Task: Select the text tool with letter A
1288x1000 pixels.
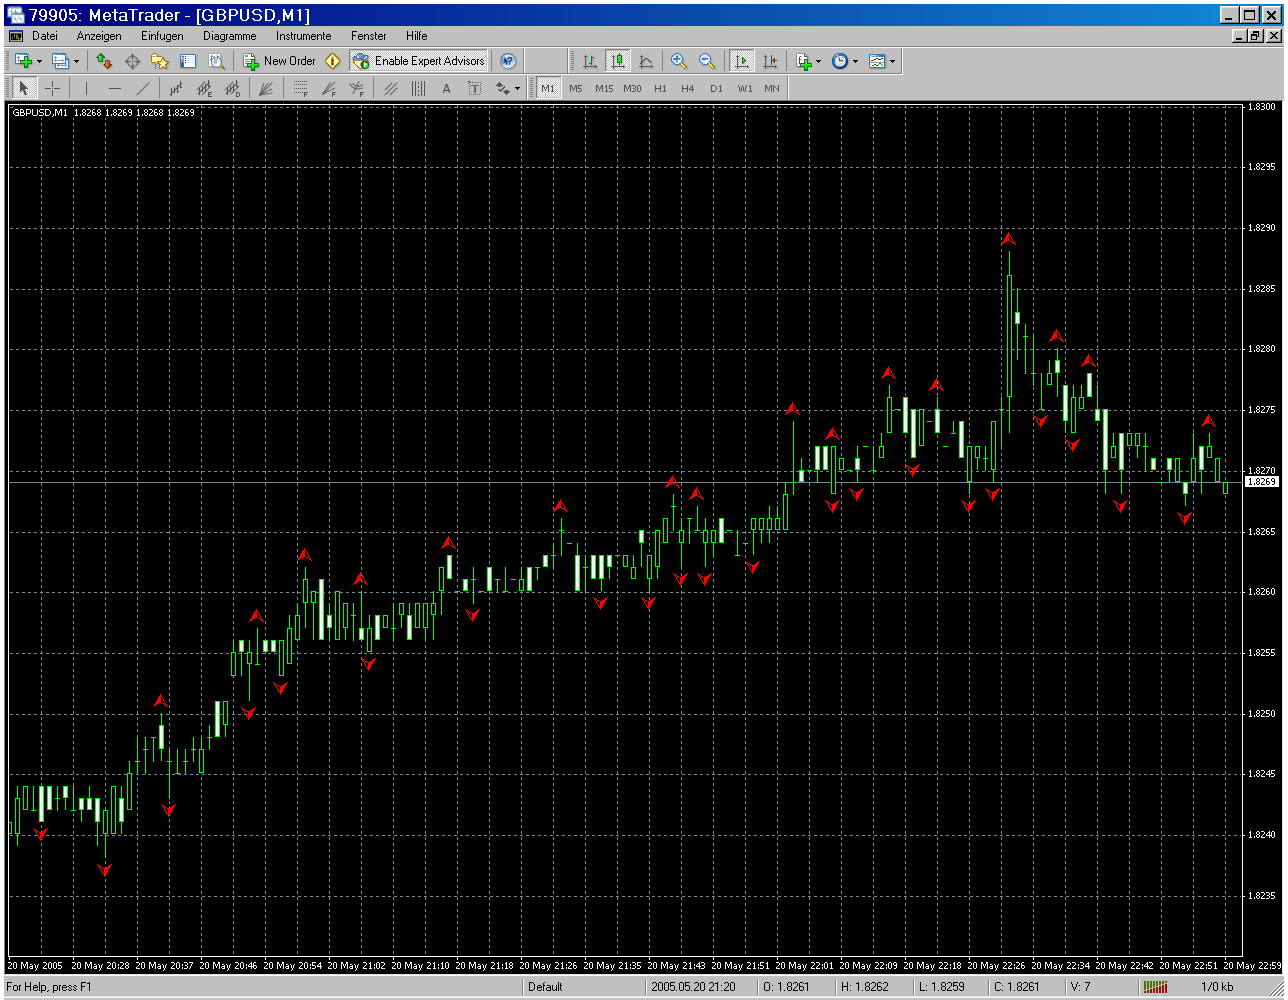Action: pos(446,88)
